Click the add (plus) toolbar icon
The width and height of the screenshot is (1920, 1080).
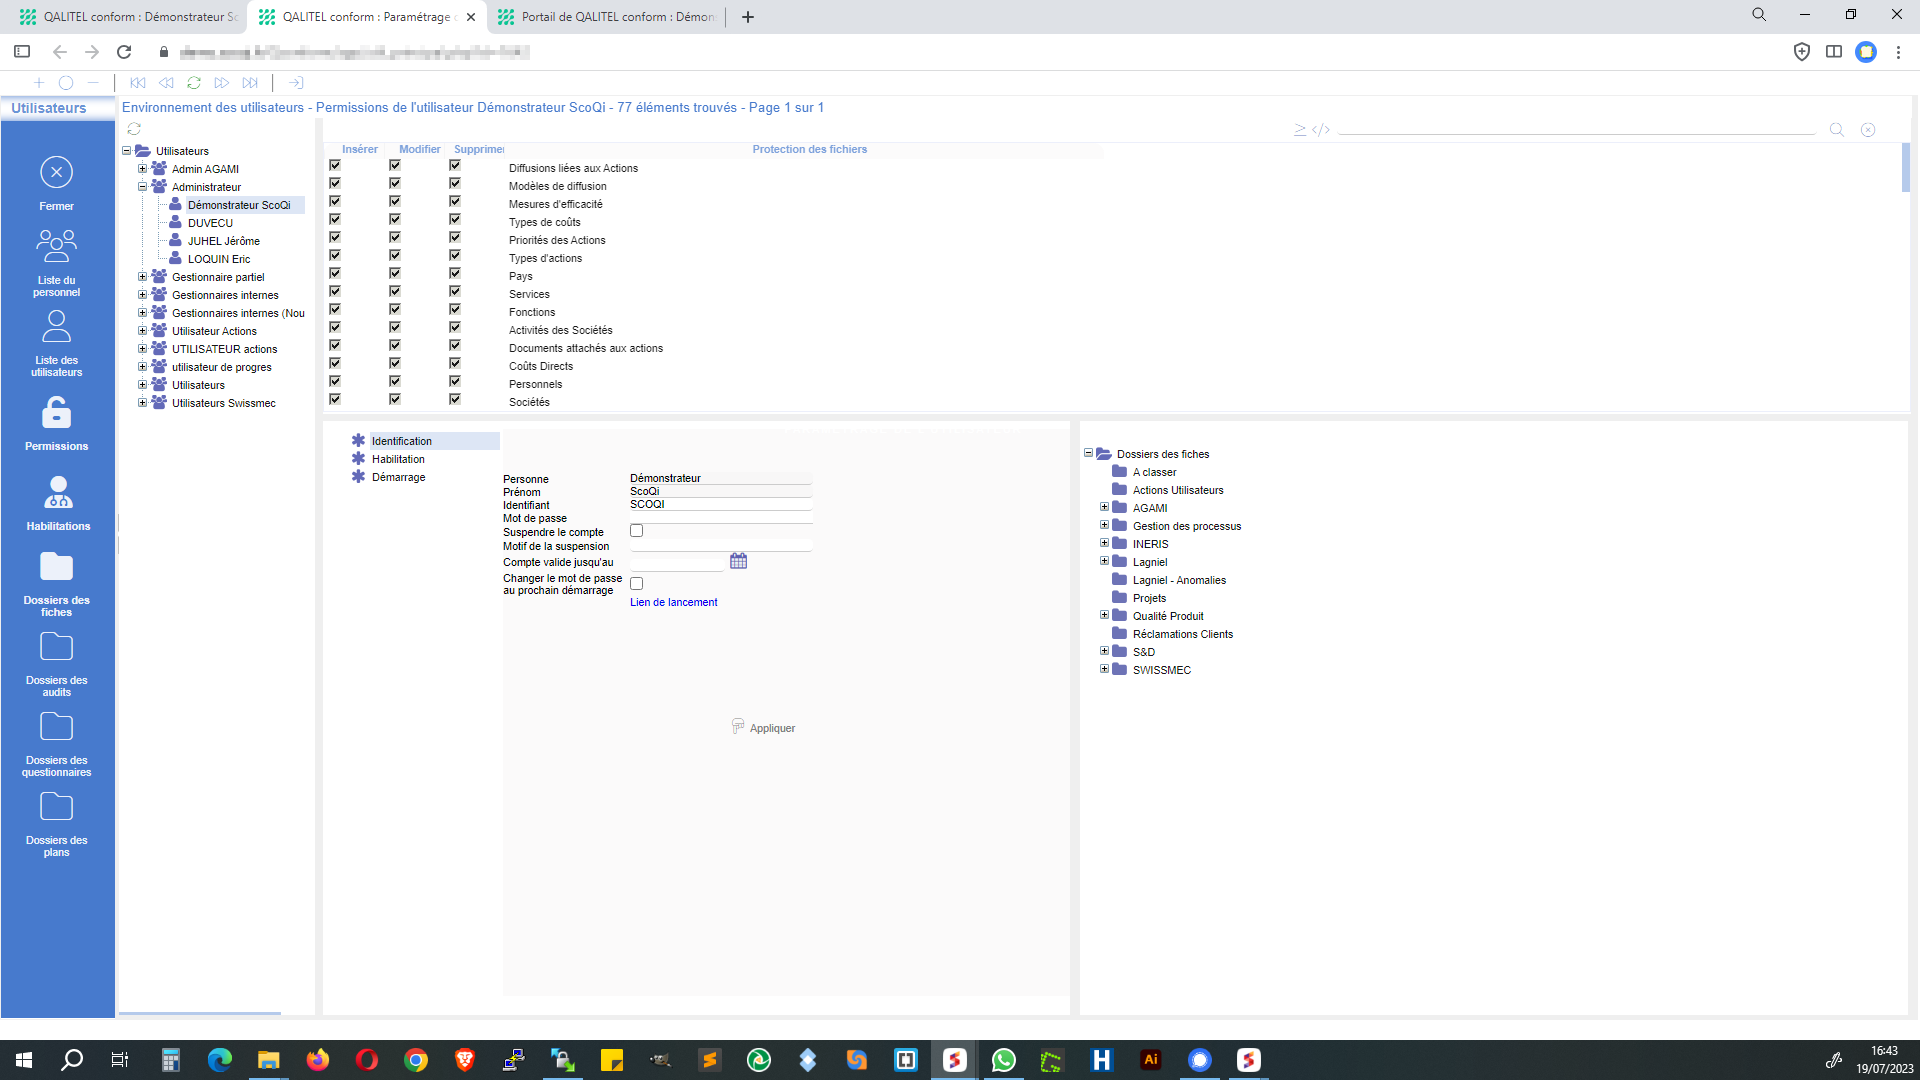[38, 83]
